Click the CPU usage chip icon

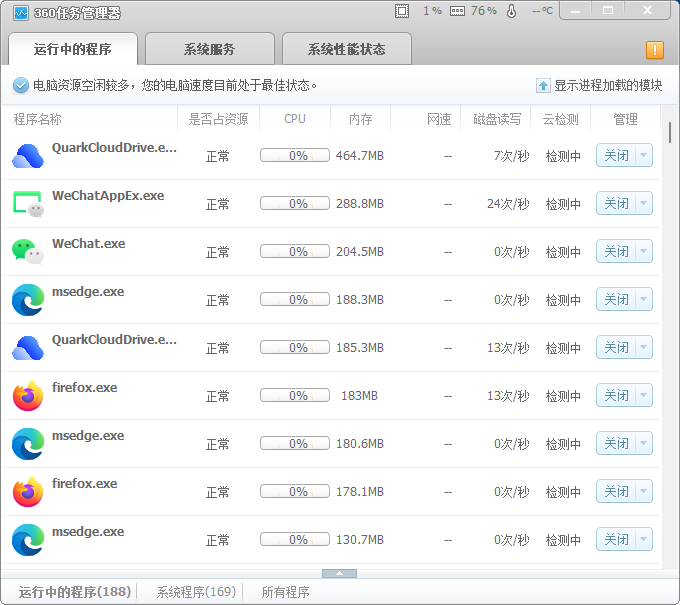[402, 11]
